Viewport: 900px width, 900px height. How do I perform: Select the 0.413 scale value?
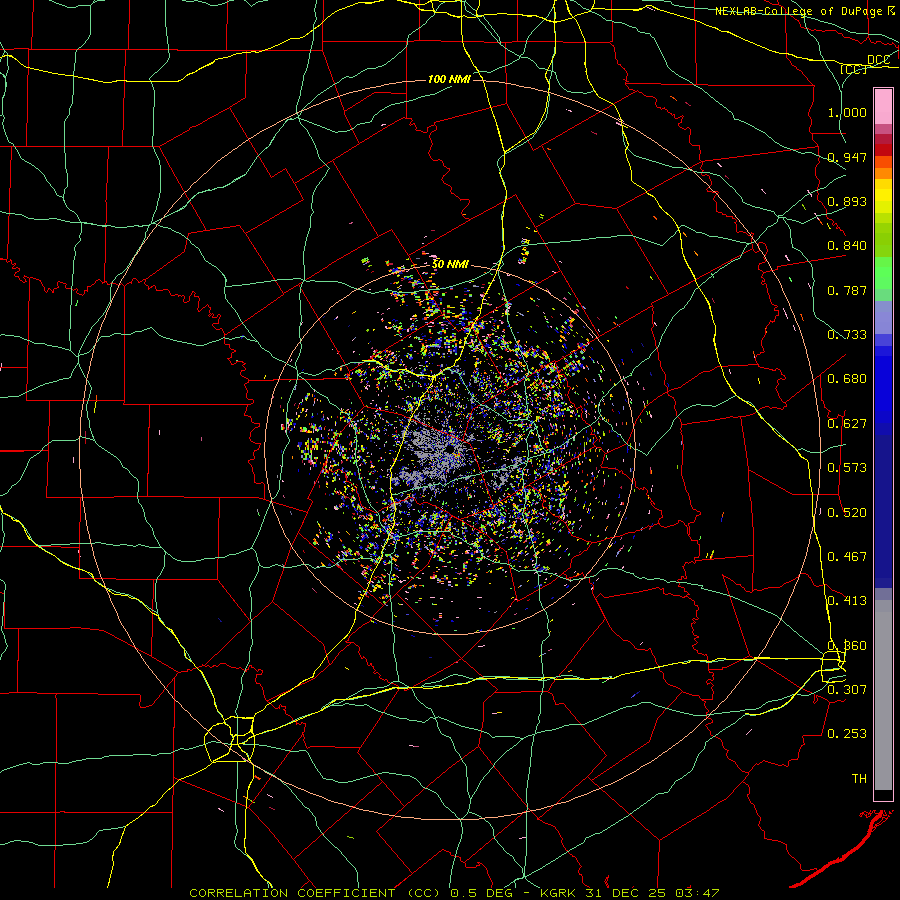pos(847,601)
